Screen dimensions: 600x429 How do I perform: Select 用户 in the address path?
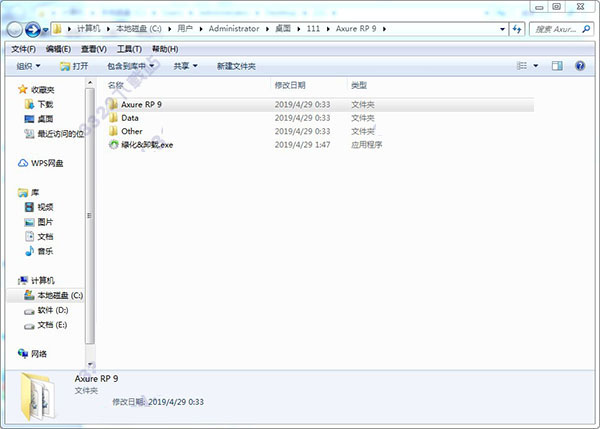point(185,29)
